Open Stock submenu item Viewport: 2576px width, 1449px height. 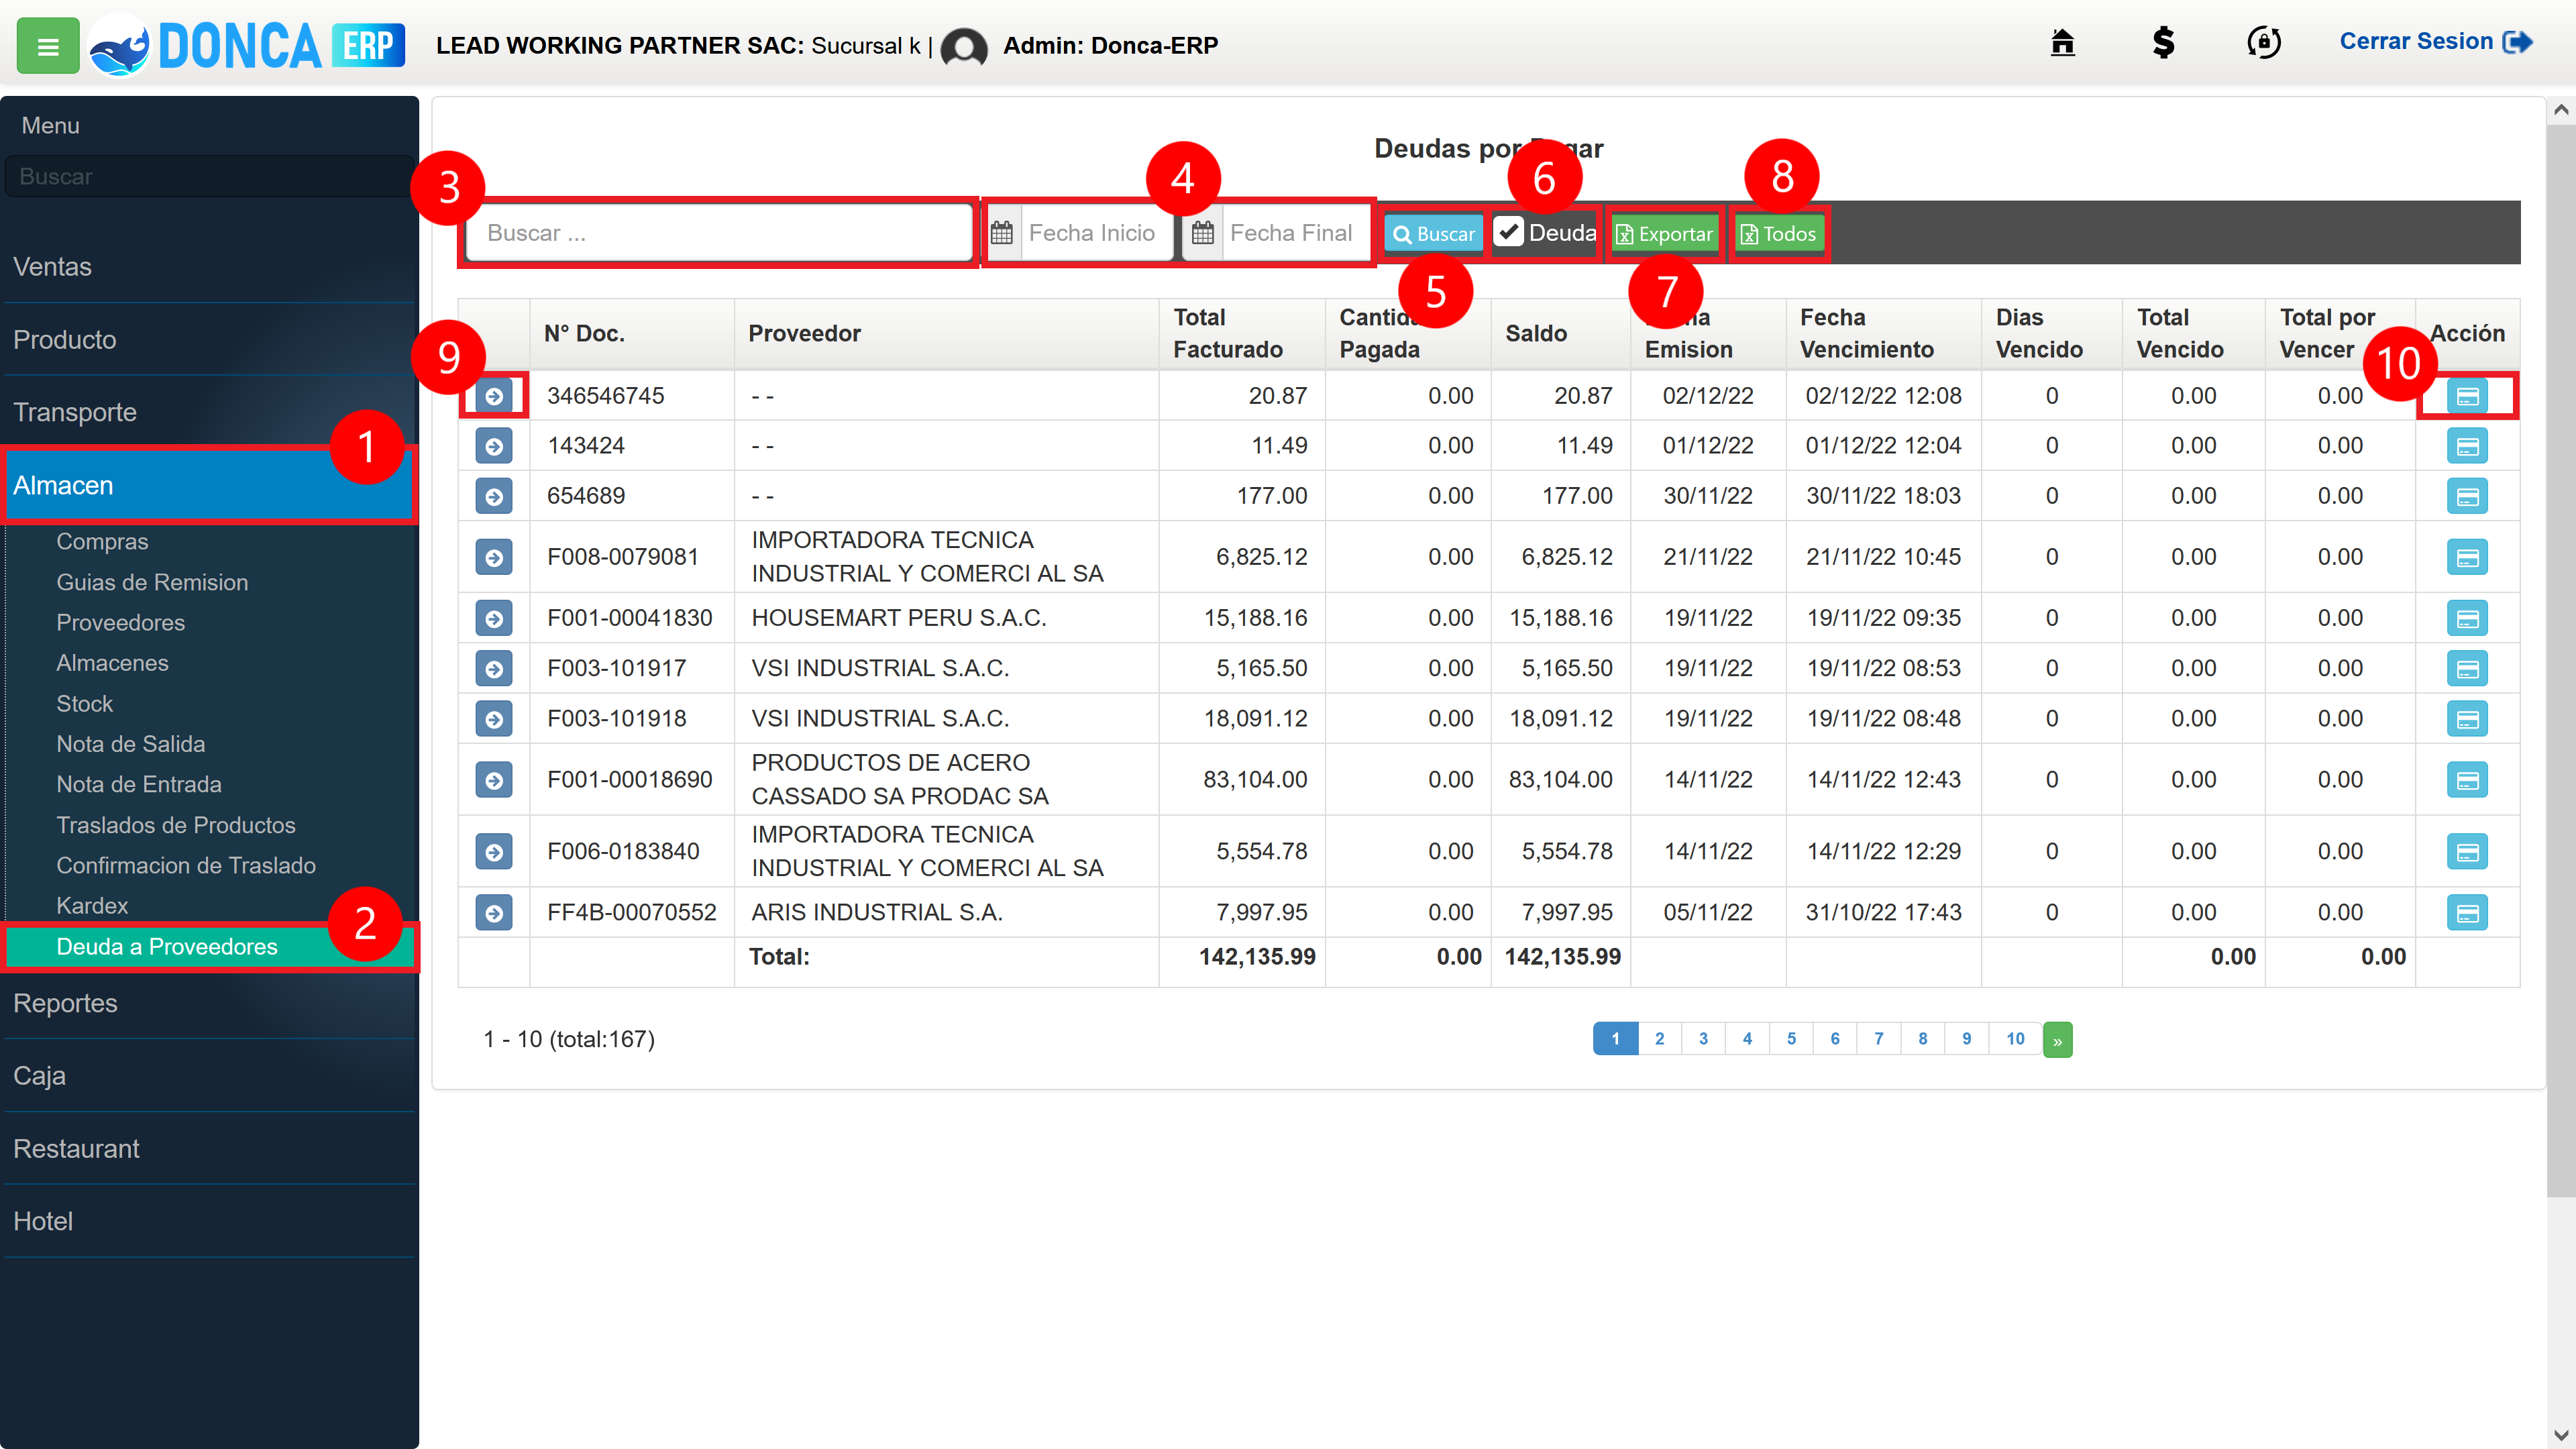84,704
